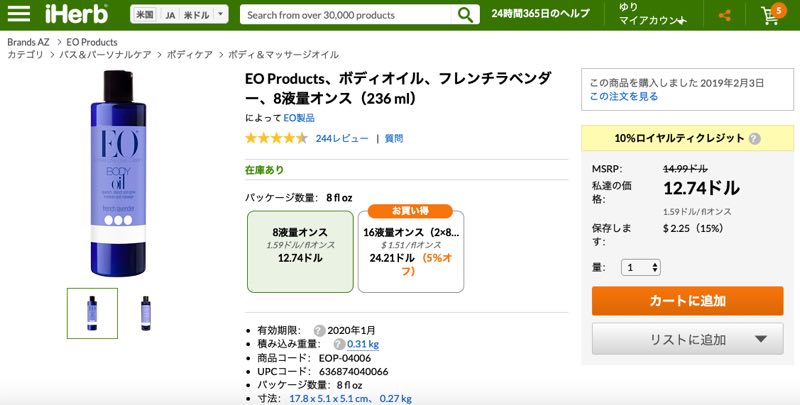
Task: Click the expiration date help icon
Action: (x=319, y=330)
